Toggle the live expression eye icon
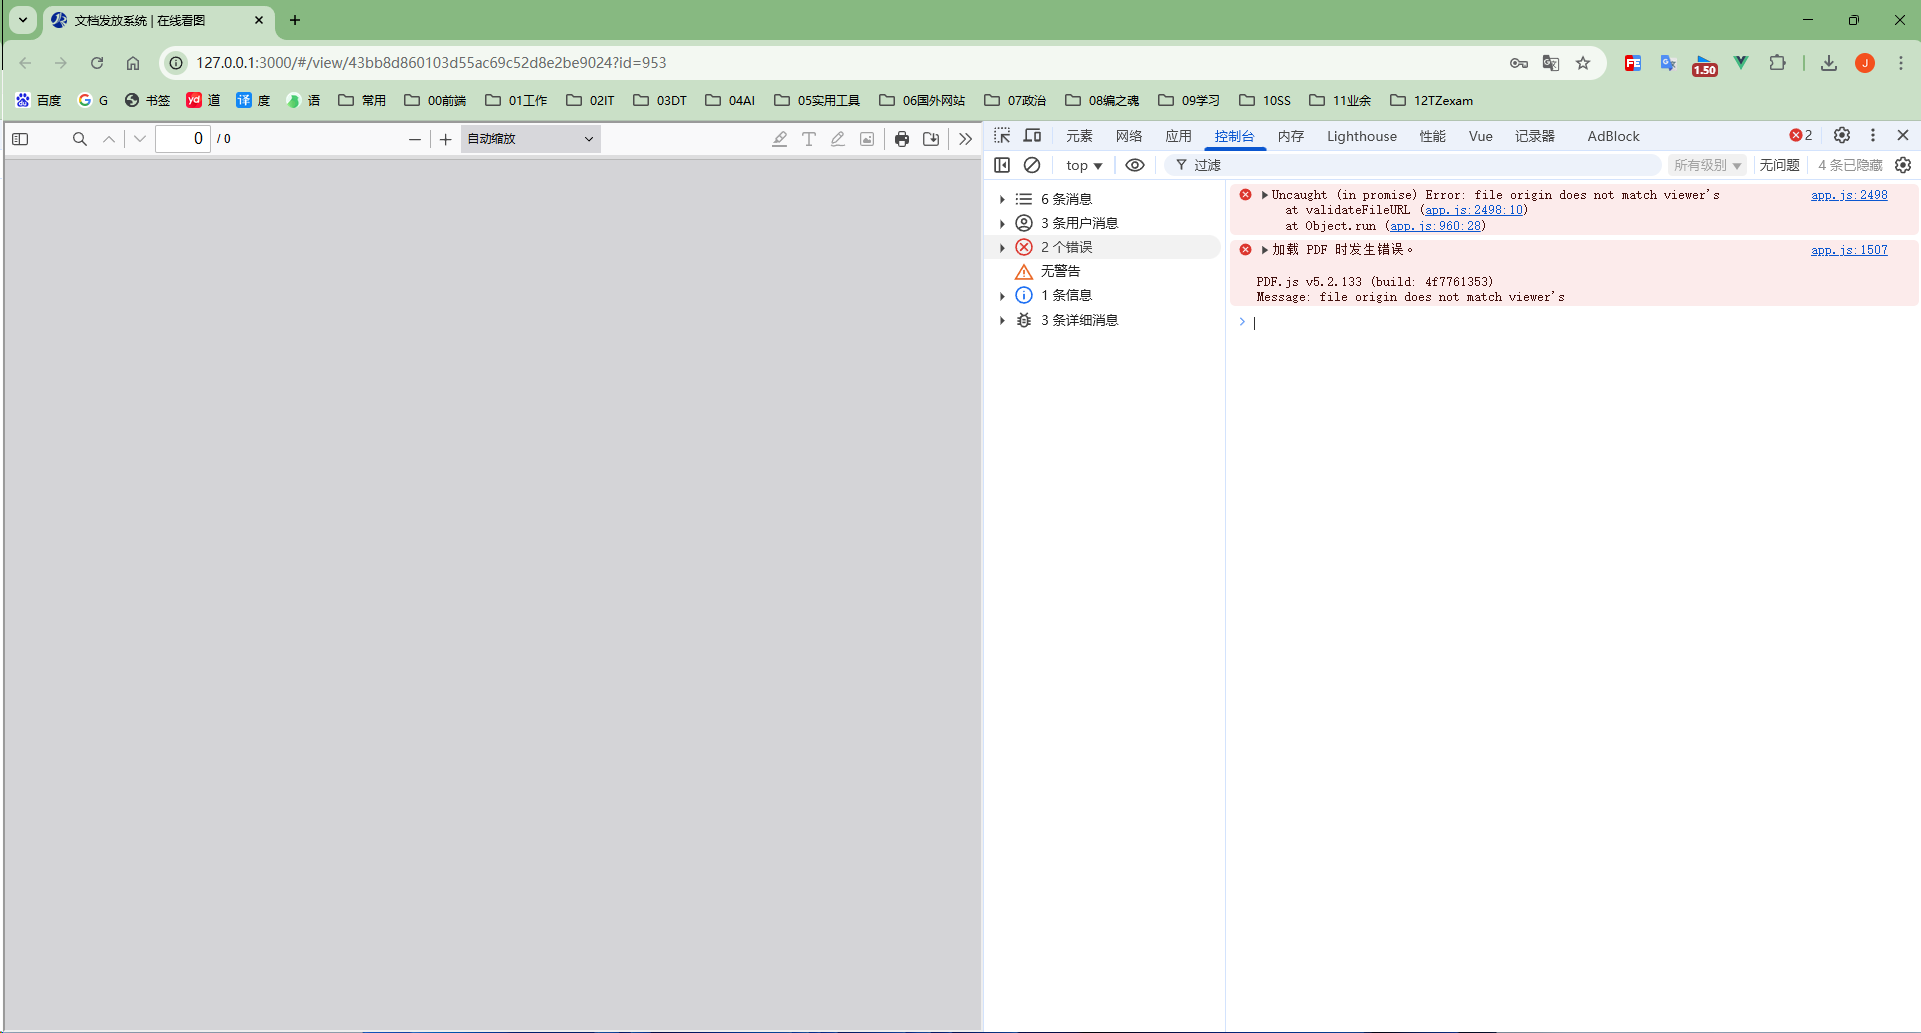This screenshot has width=1921, height=1033. [1134, 165]
